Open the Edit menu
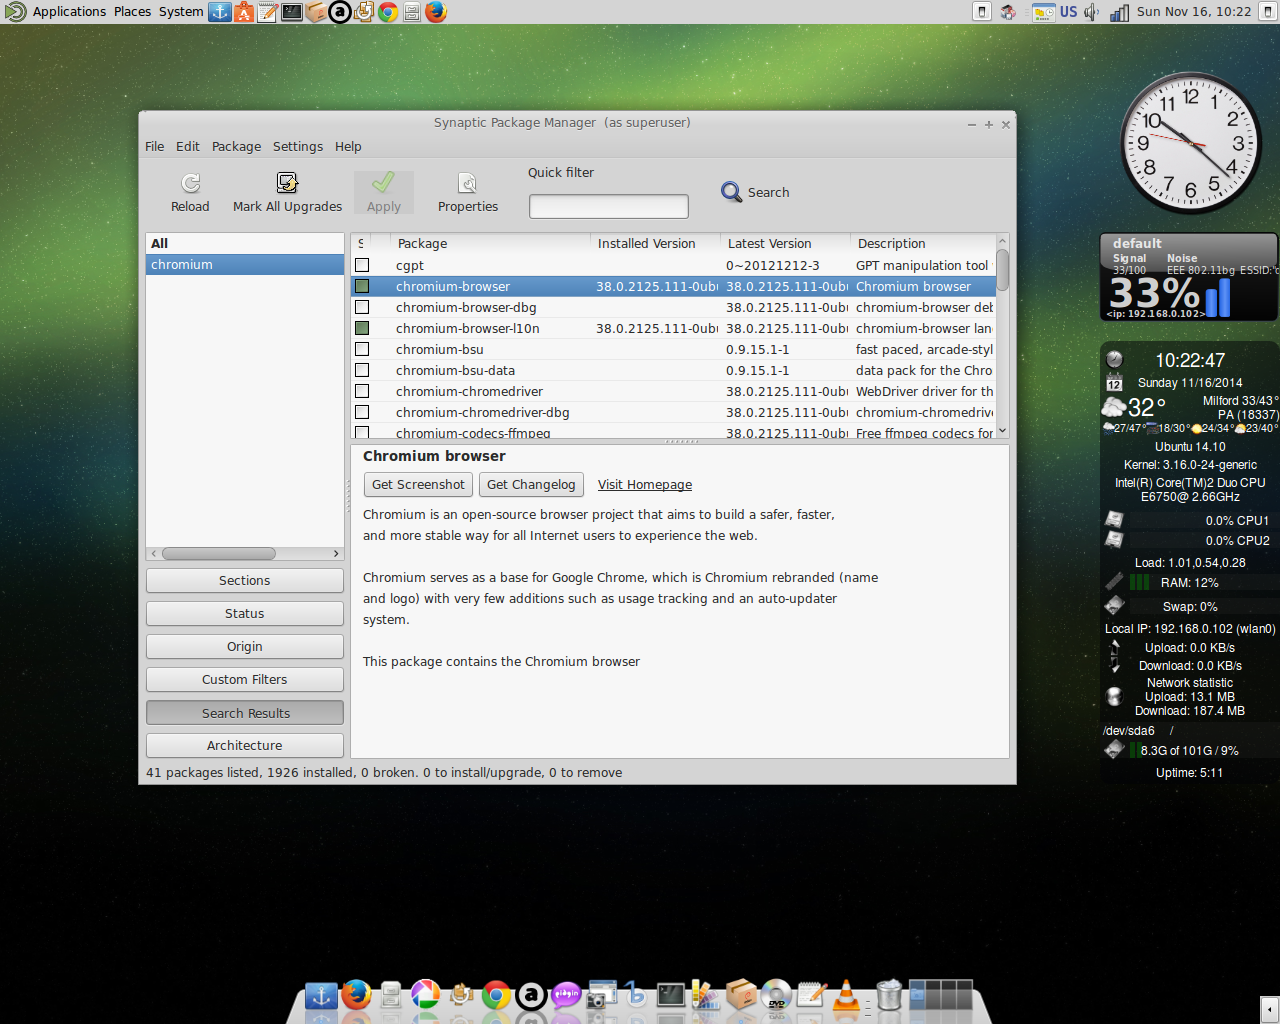The width and height of the screenshot is (1280, 1024). point(188,146)
